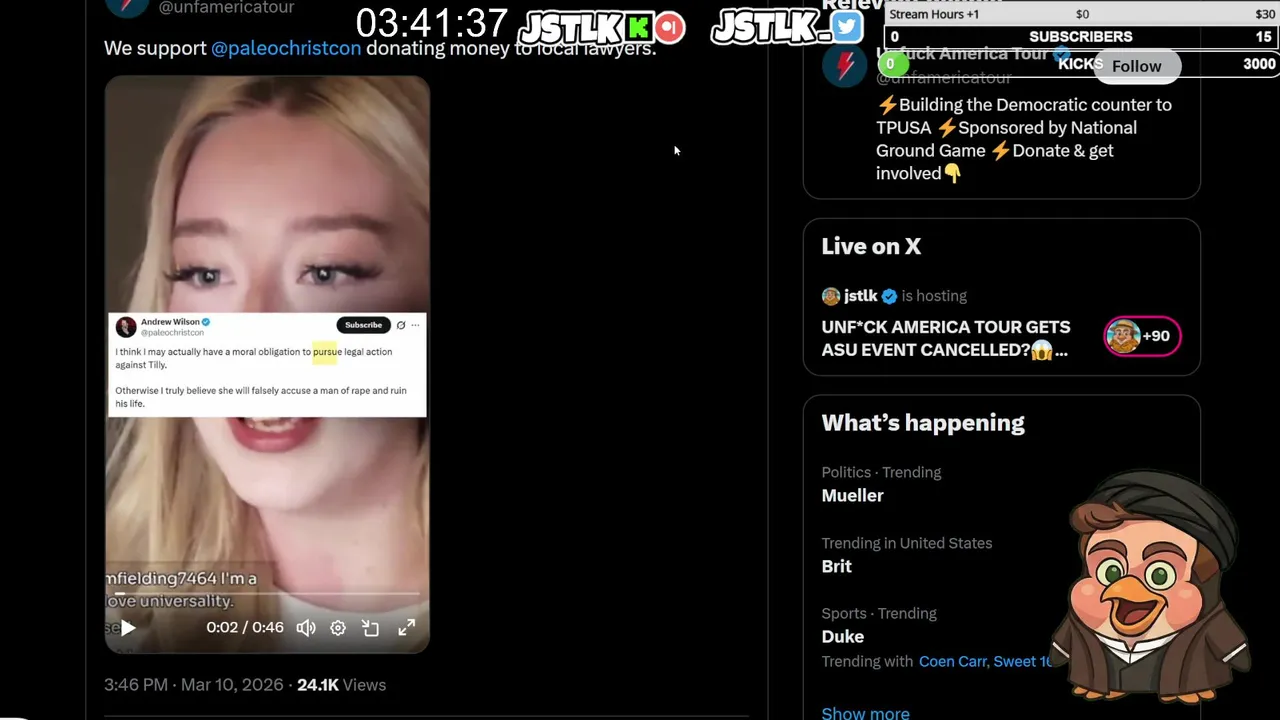Open Andrew Wilson's profile avatar

[126, 327]
